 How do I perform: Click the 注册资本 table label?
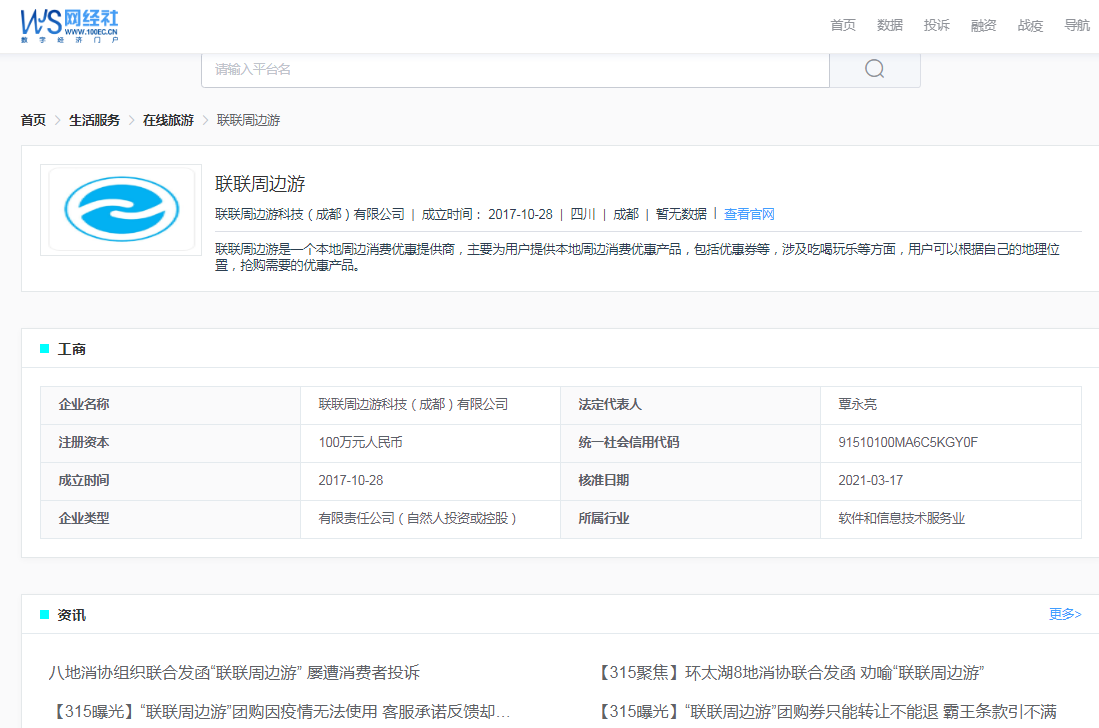[84, 442]
